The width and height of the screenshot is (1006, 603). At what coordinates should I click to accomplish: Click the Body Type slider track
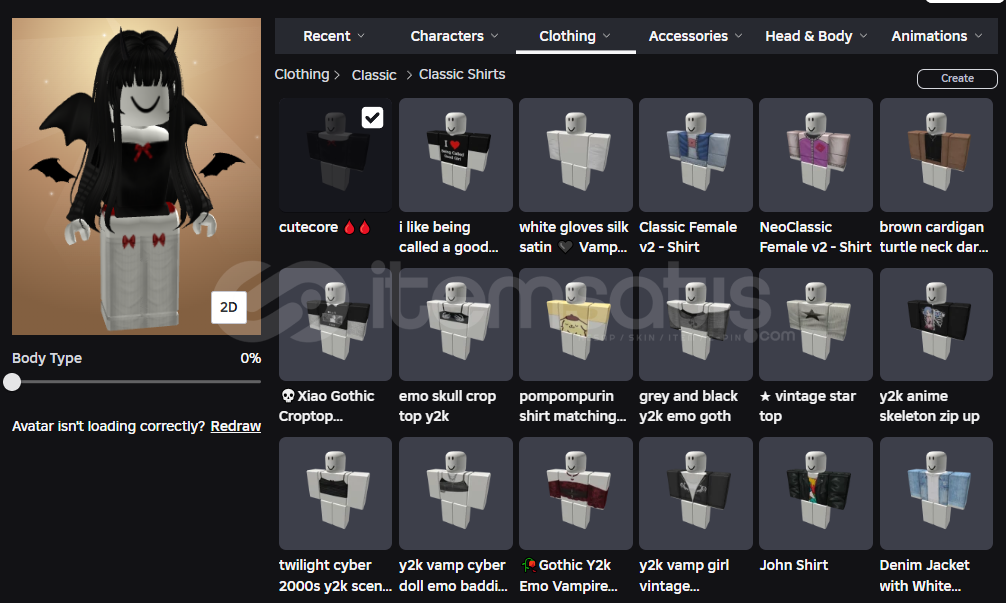(x=137, y=382)
